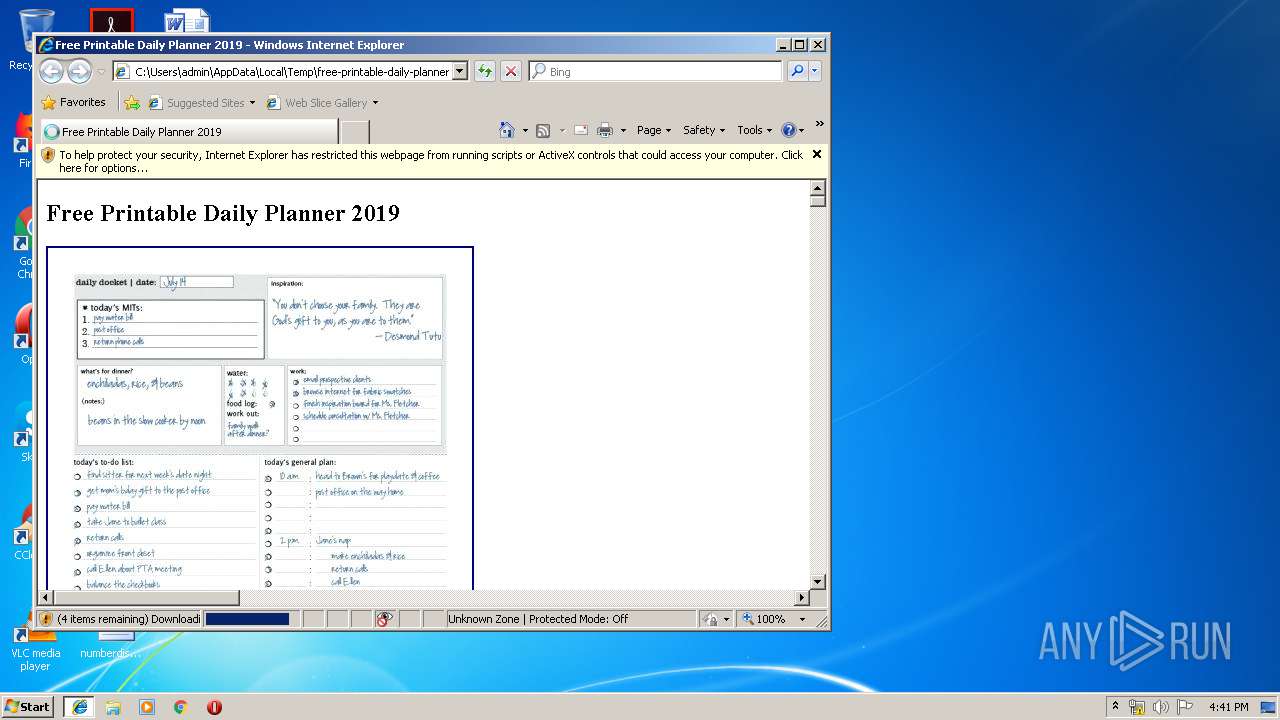Open recent pages dropdown next to Forward
Viewport: 1280px width, 720px height.
pyautogui.click(x=101, y=72)
